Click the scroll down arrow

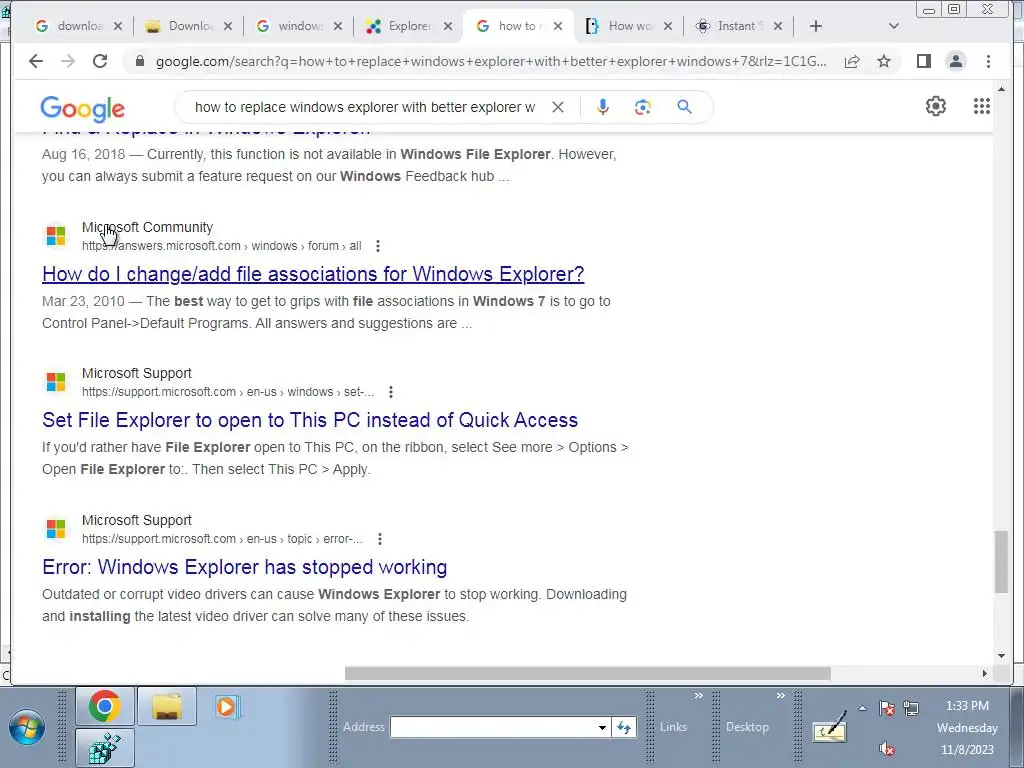[x=1001, y=656]
